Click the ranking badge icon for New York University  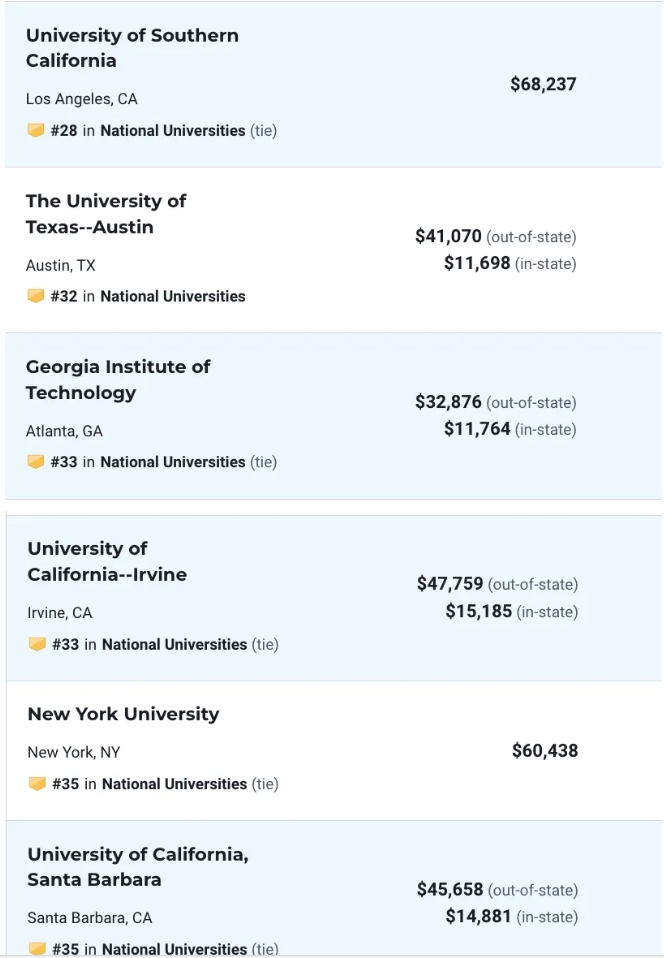[38, 784]
